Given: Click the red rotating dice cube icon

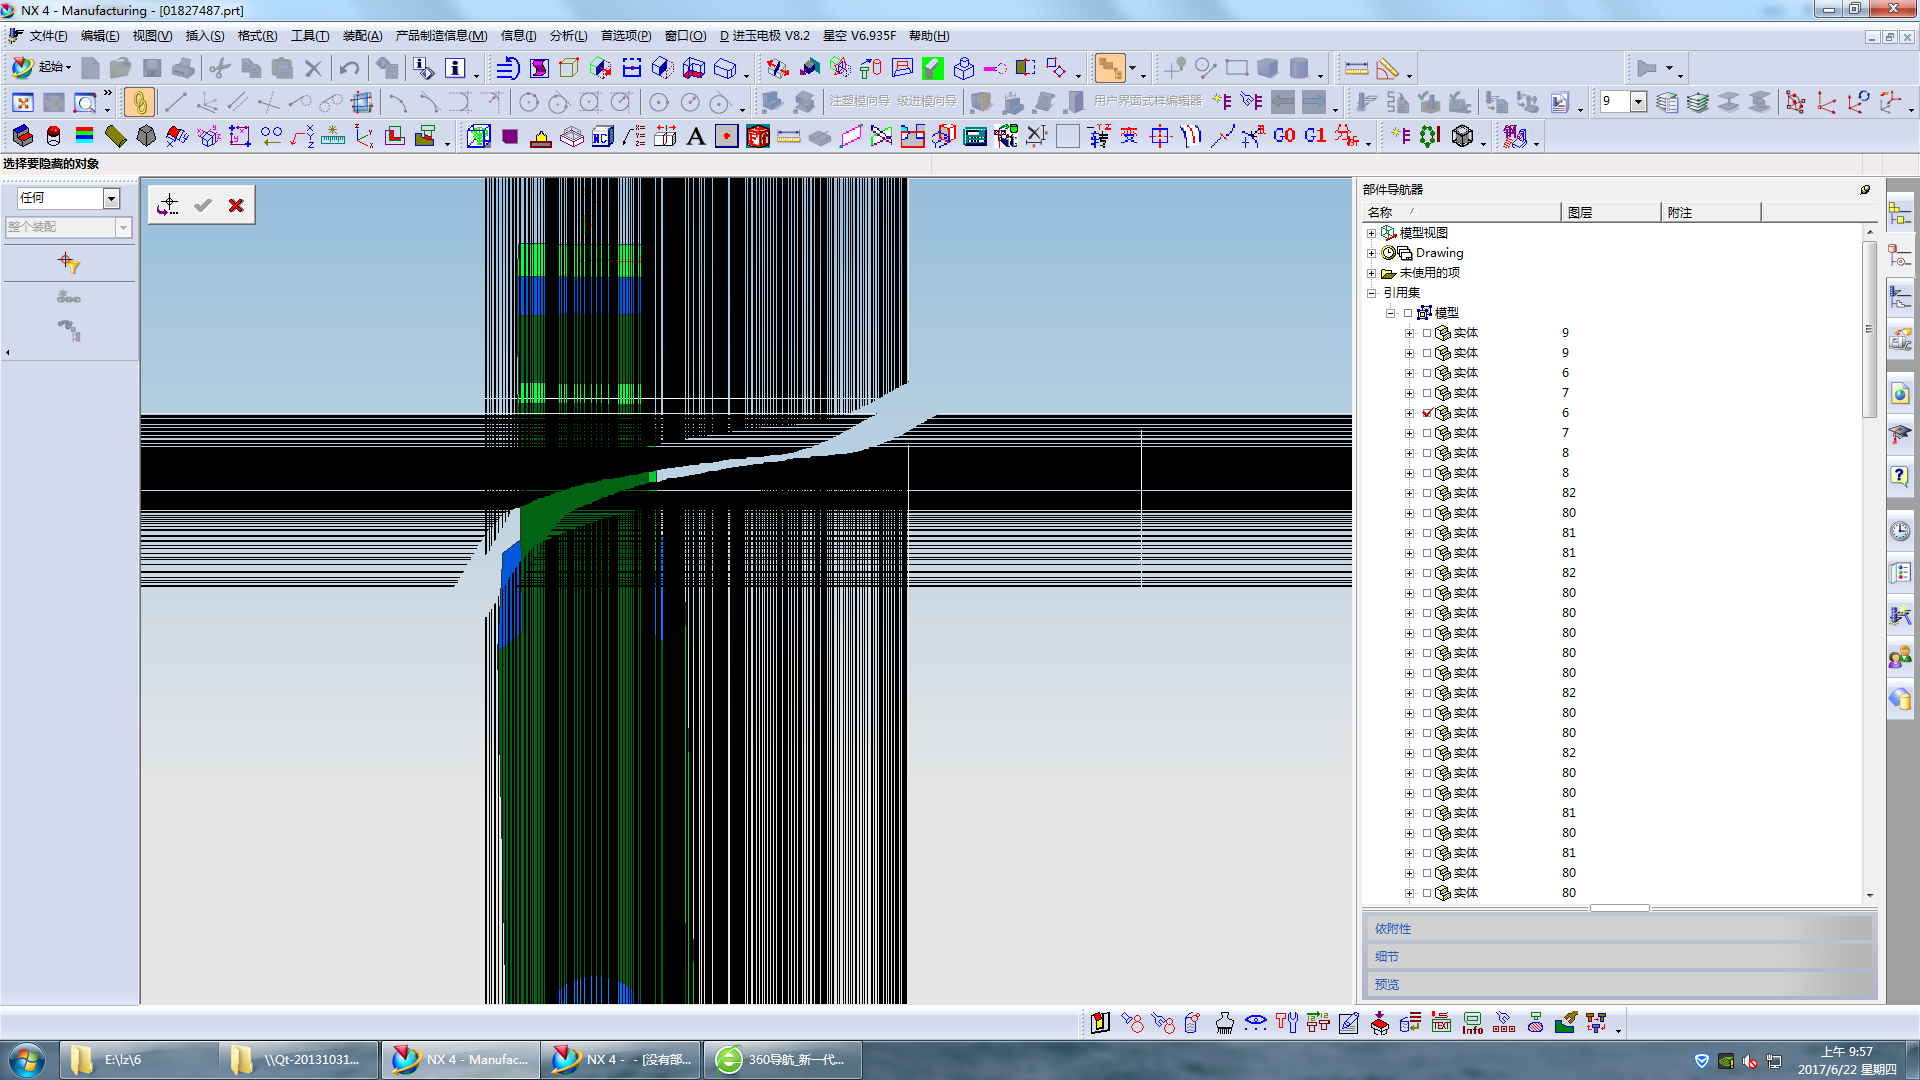Looking at the screenshot, I should (x=758, y=136).
